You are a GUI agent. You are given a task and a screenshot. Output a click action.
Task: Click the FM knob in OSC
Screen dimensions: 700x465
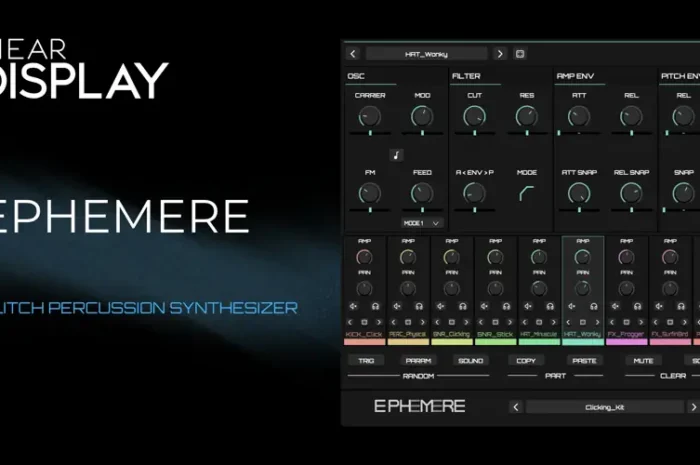click(370, 194)
